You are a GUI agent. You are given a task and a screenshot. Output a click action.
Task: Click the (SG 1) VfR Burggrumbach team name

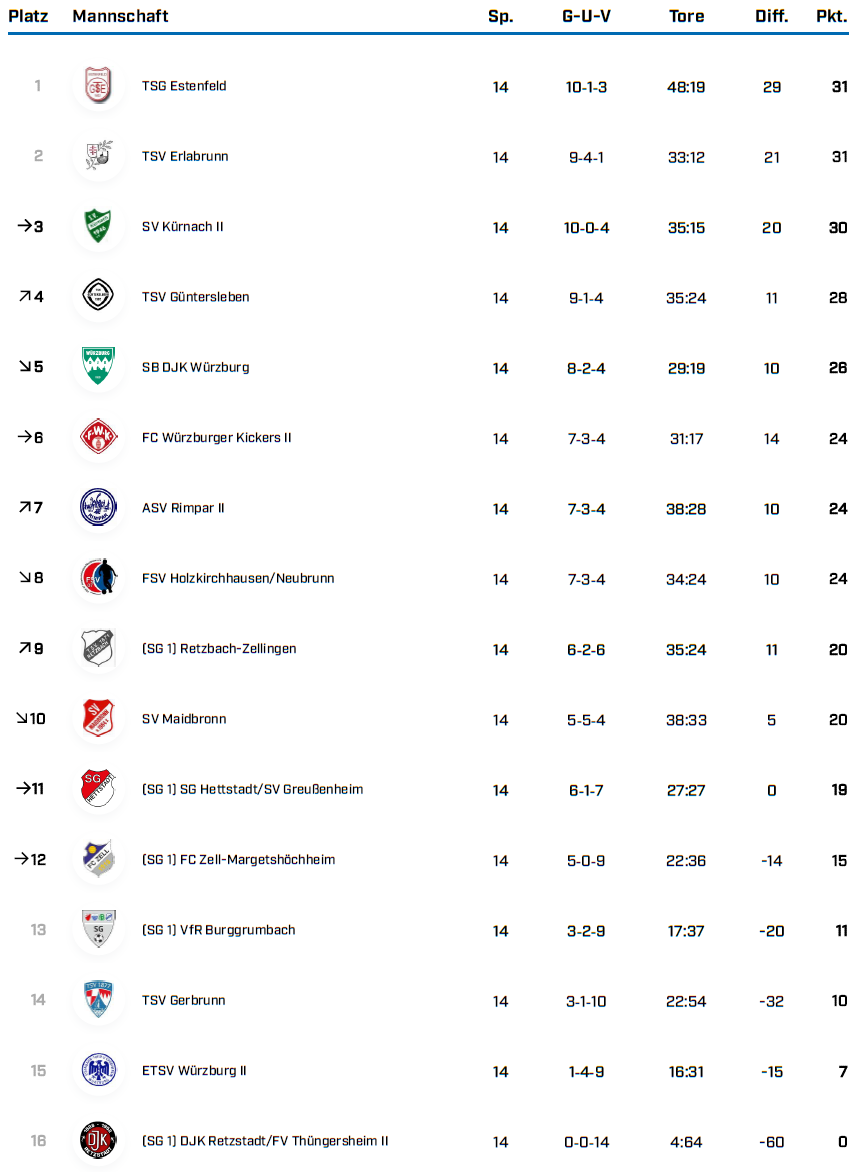(x=219, y=930)
